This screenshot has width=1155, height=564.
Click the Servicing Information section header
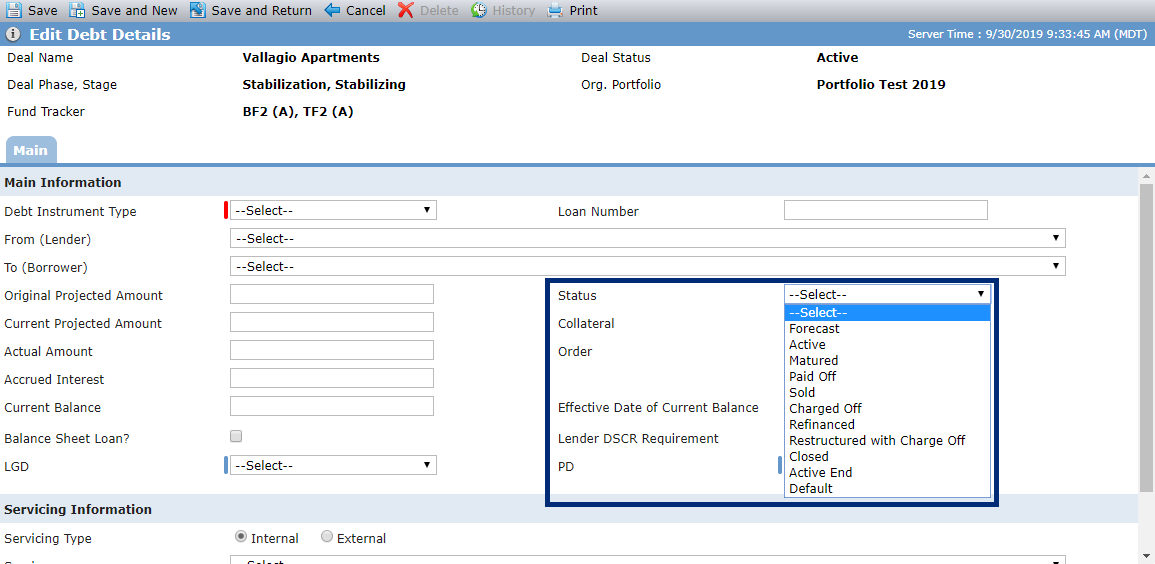click(78, 510)
